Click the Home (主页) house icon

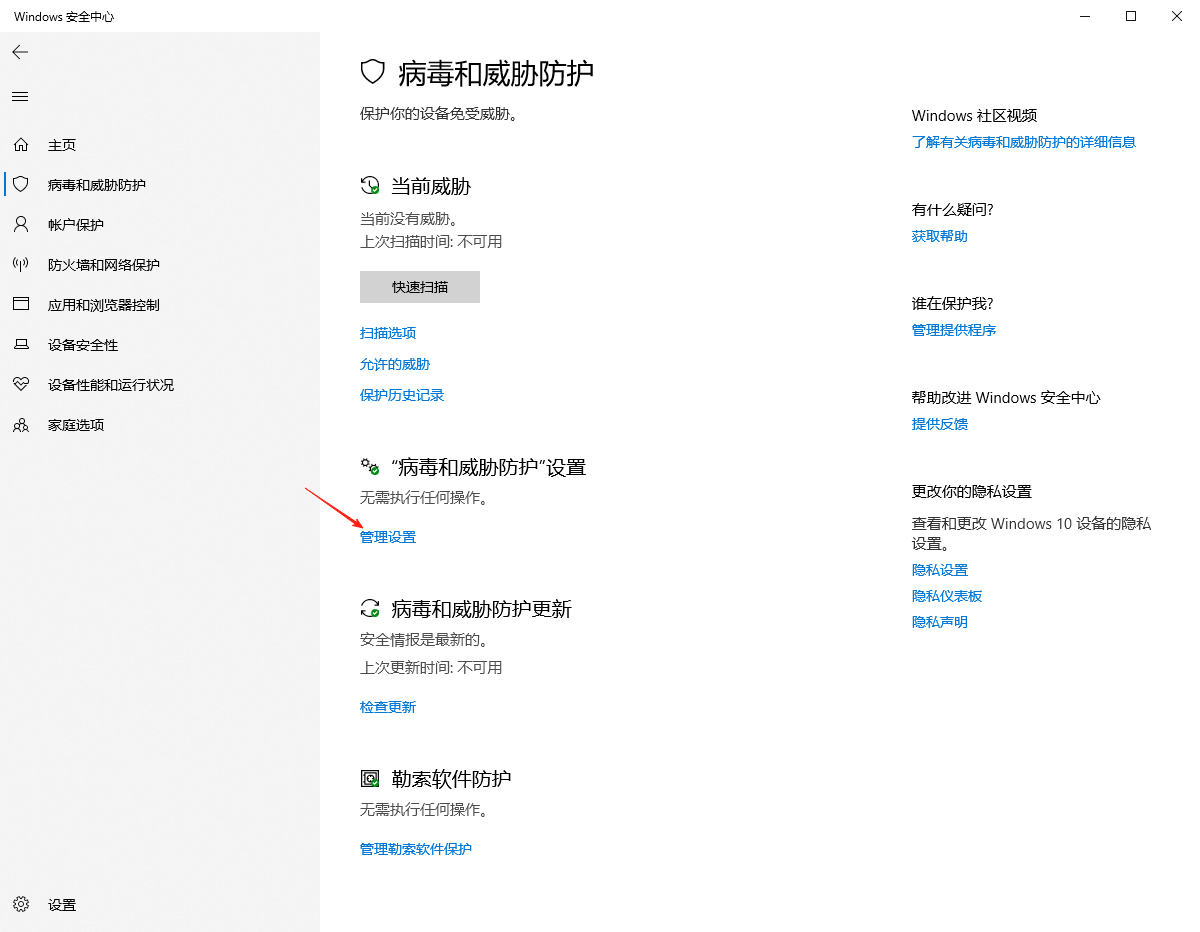[21, 145]
